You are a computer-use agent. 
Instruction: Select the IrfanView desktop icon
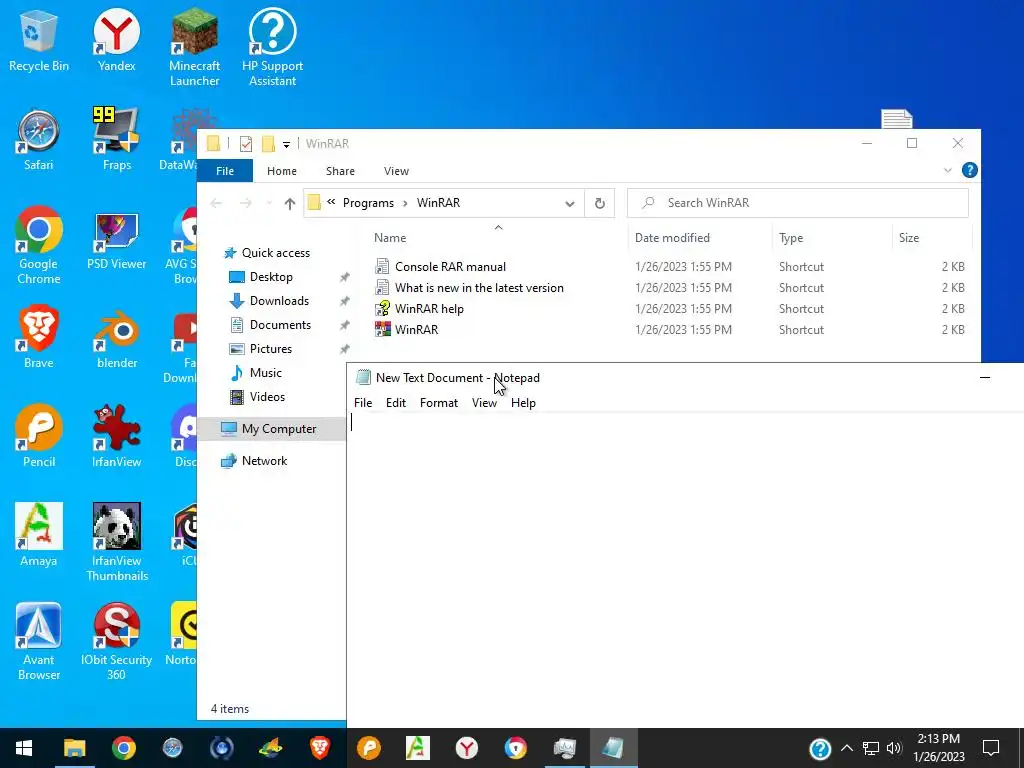(x=116, y=437)
